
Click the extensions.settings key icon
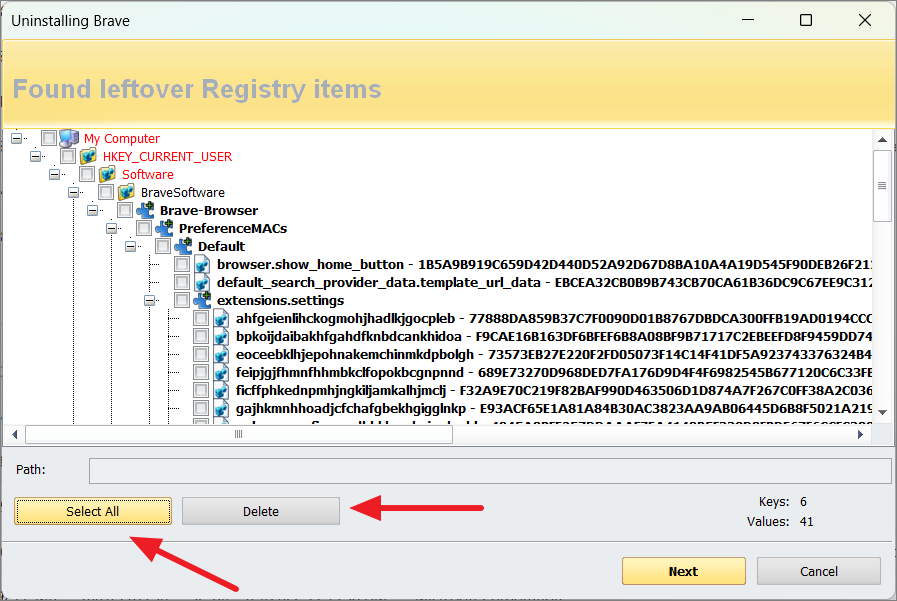(202, 300)
